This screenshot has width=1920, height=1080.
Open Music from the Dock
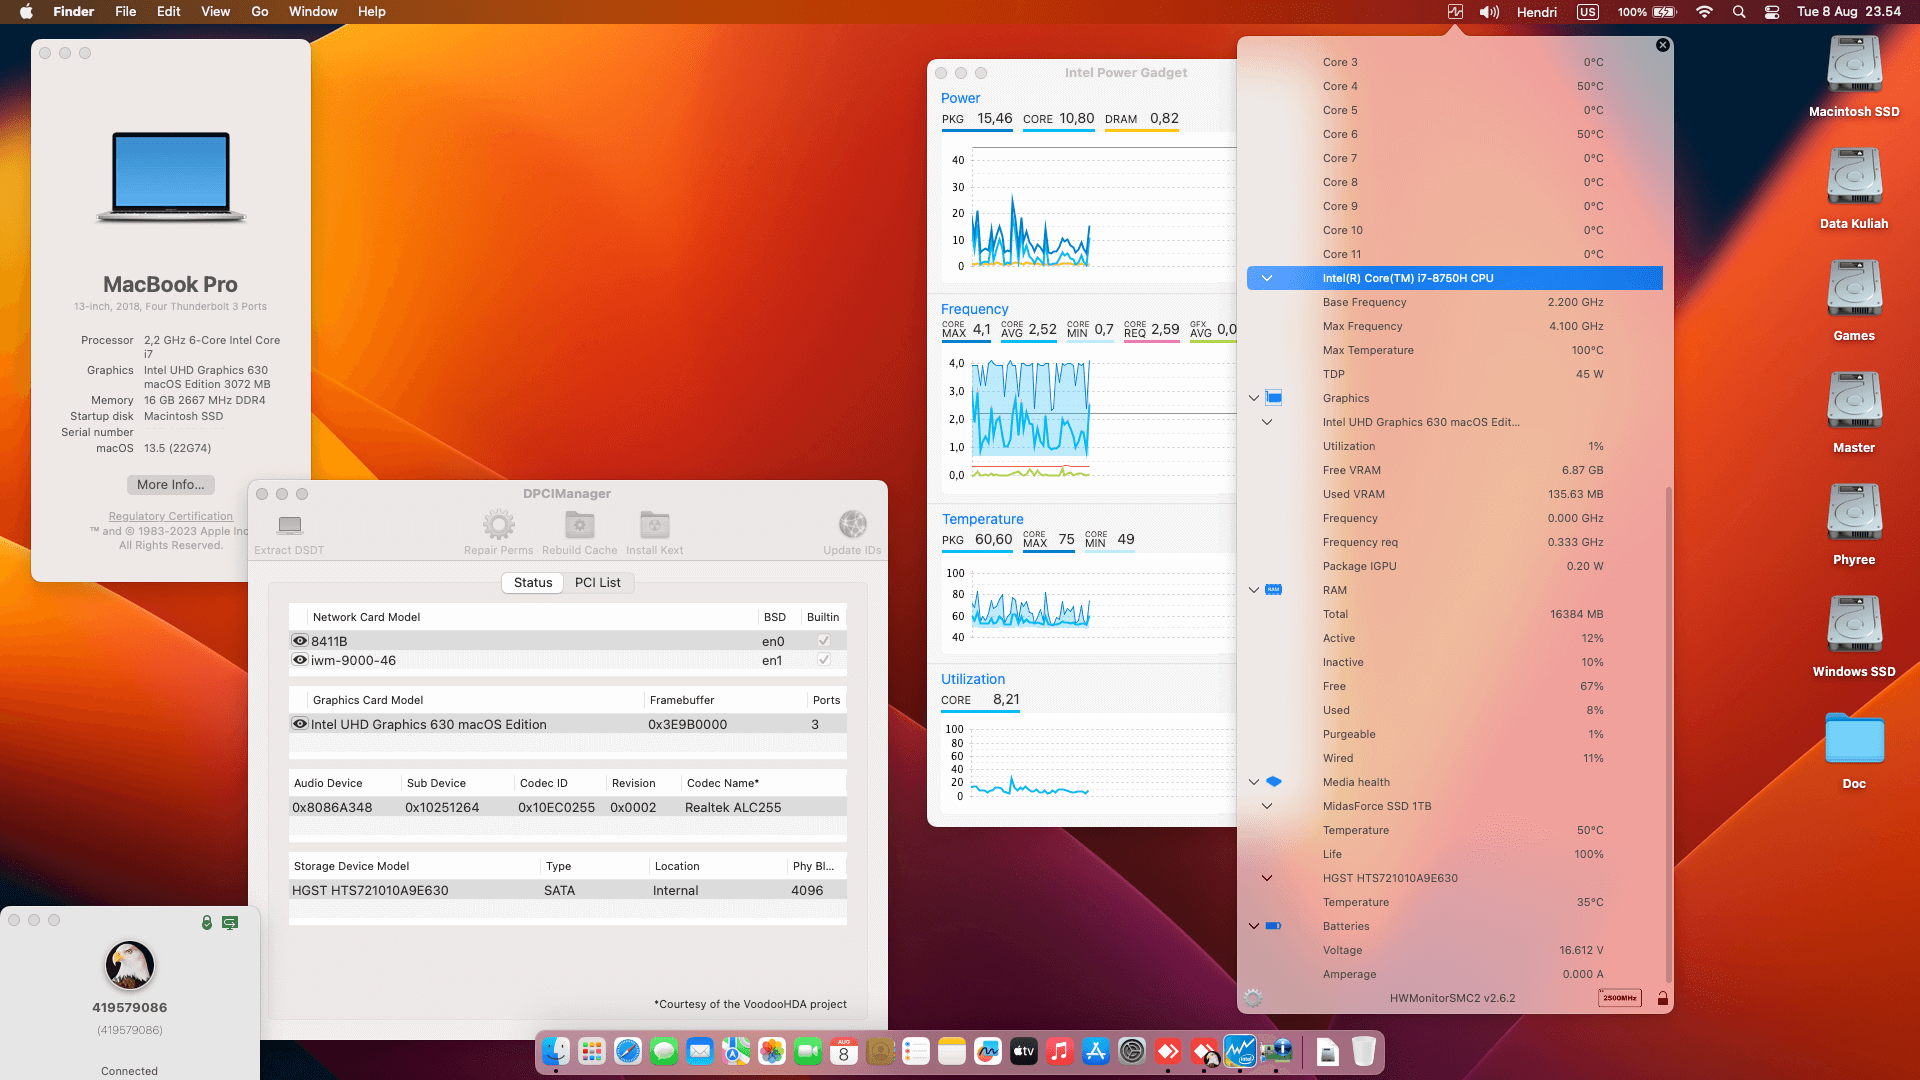pos(1060,1051)
